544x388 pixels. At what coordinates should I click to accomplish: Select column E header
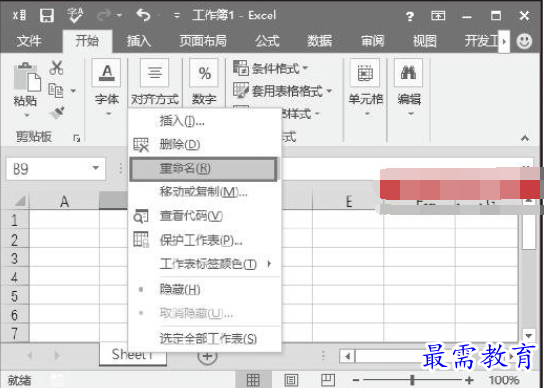(348, 201)
